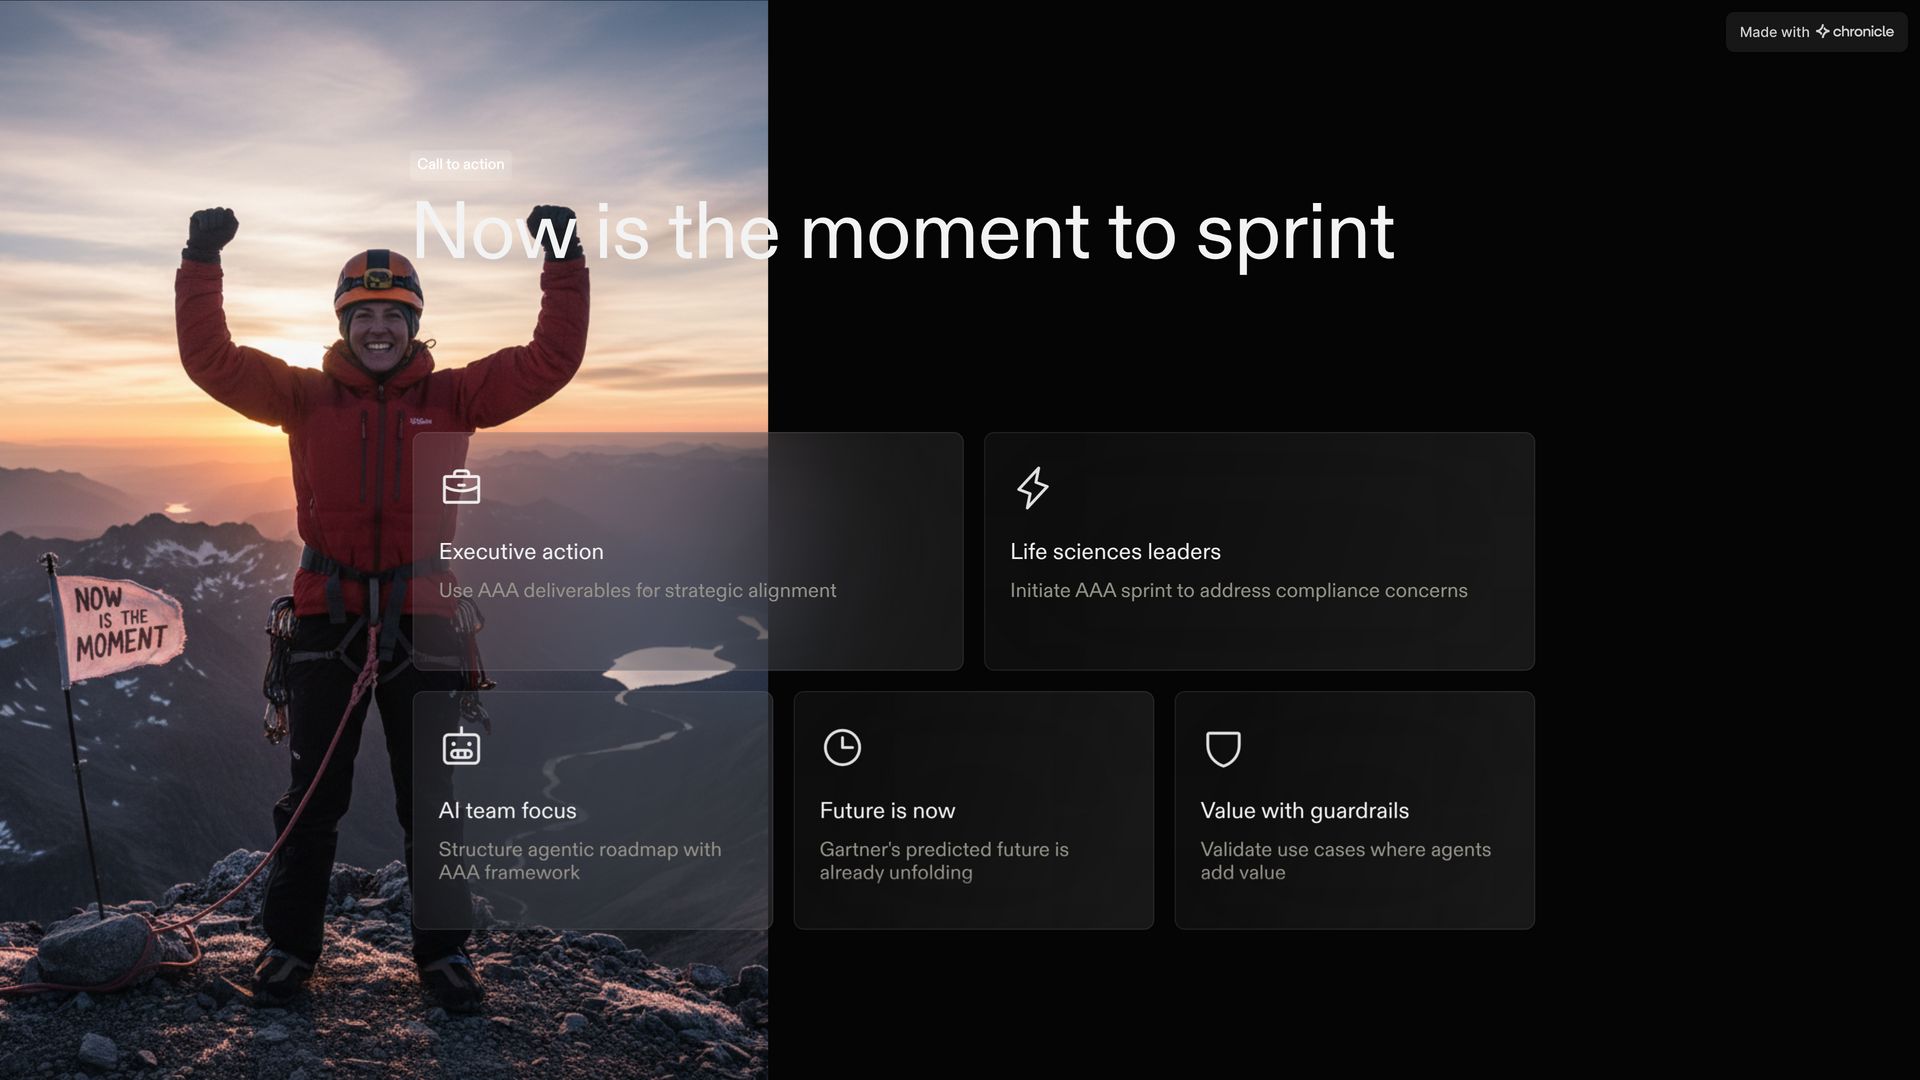
Task: Click the robot icon in AI team card
Action: (461, 747)
